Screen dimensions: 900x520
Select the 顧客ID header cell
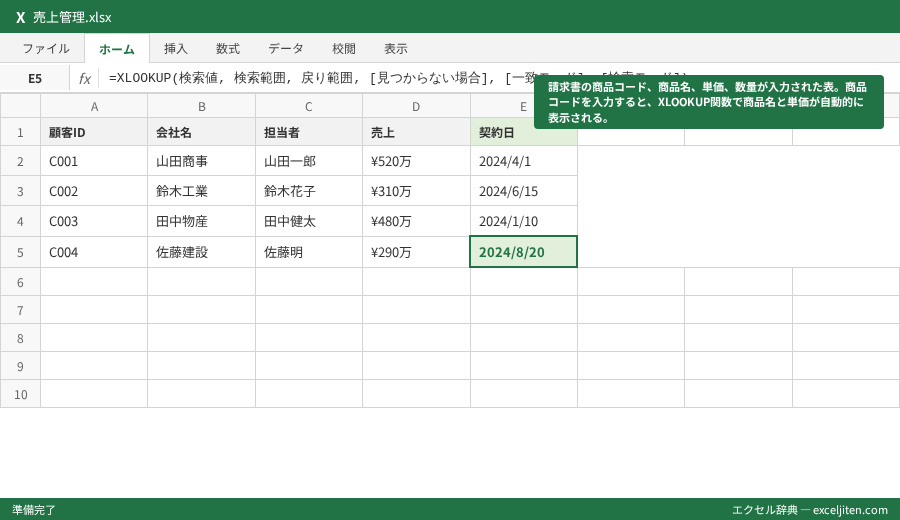click(x=94, y=132)
